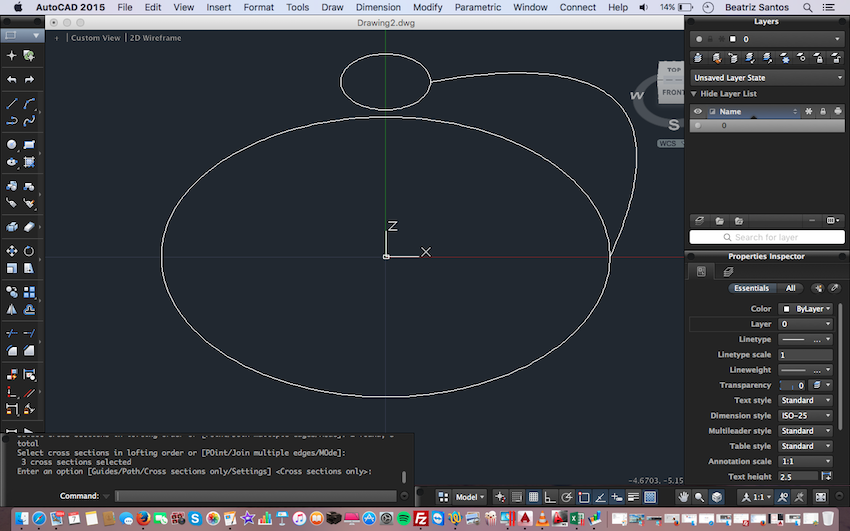Open the Text style Standard dropdown
This screenshot has width=850, height=531.
806,400
